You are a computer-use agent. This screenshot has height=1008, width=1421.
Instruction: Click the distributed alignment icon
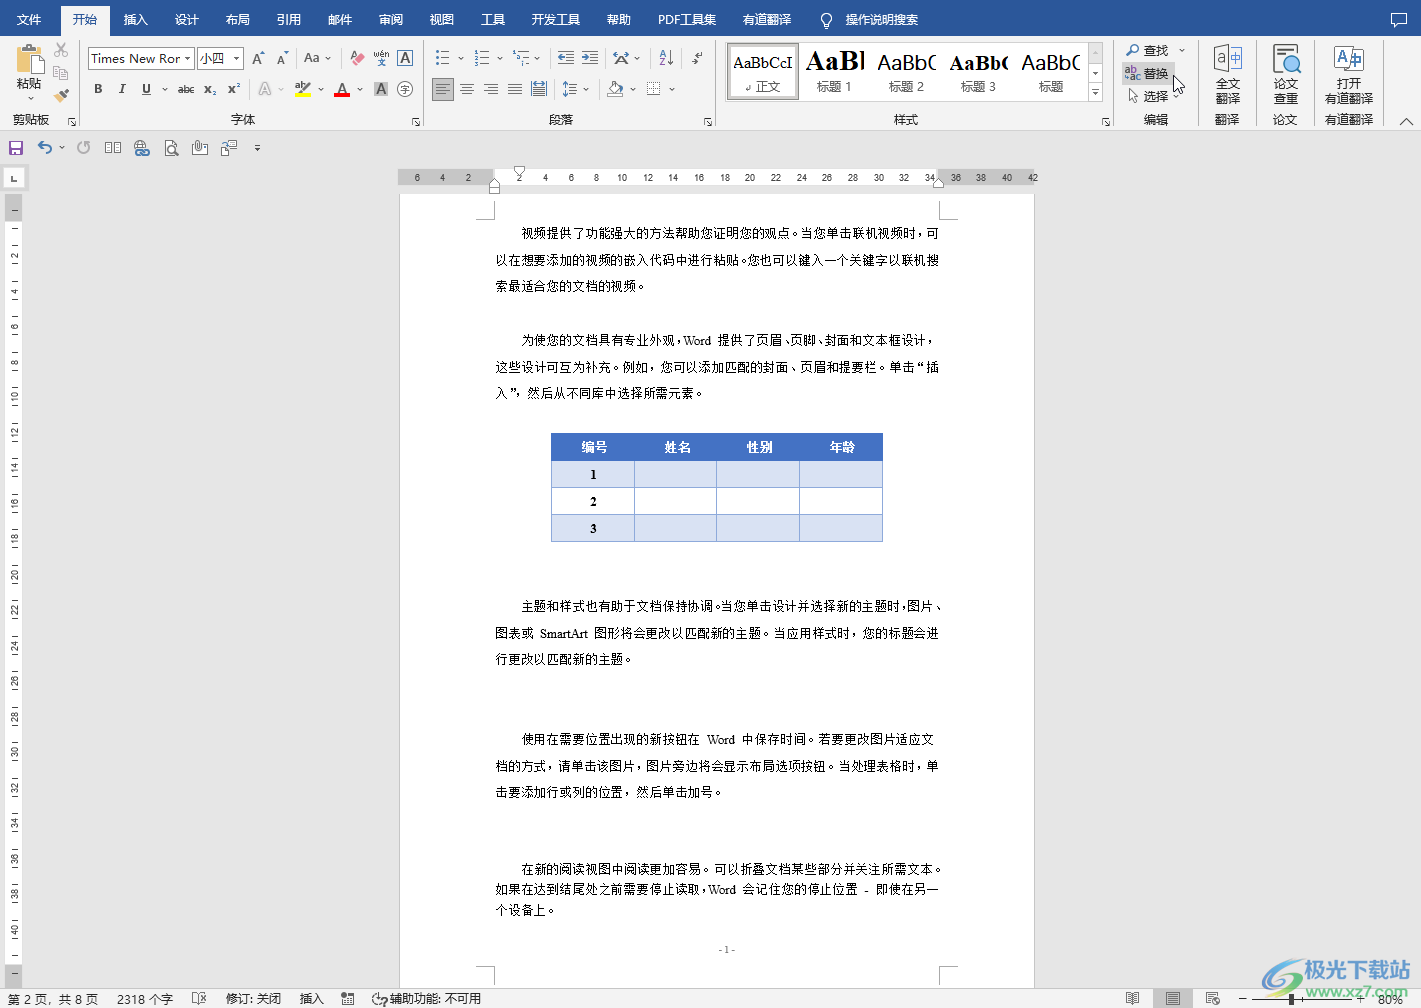(539, 89)
